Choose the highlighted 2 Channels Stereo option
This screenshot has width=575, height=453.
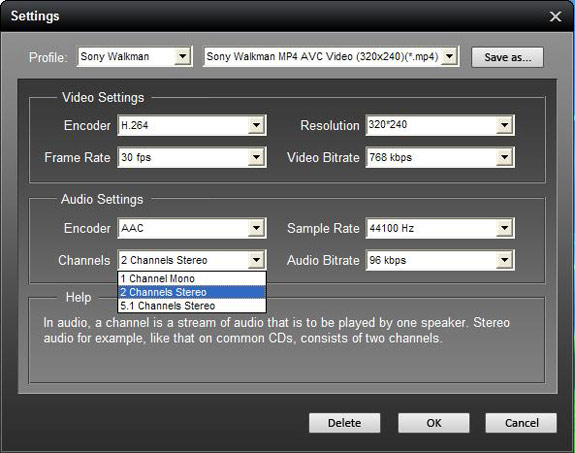pyautogui.click(x=192, y=292)
